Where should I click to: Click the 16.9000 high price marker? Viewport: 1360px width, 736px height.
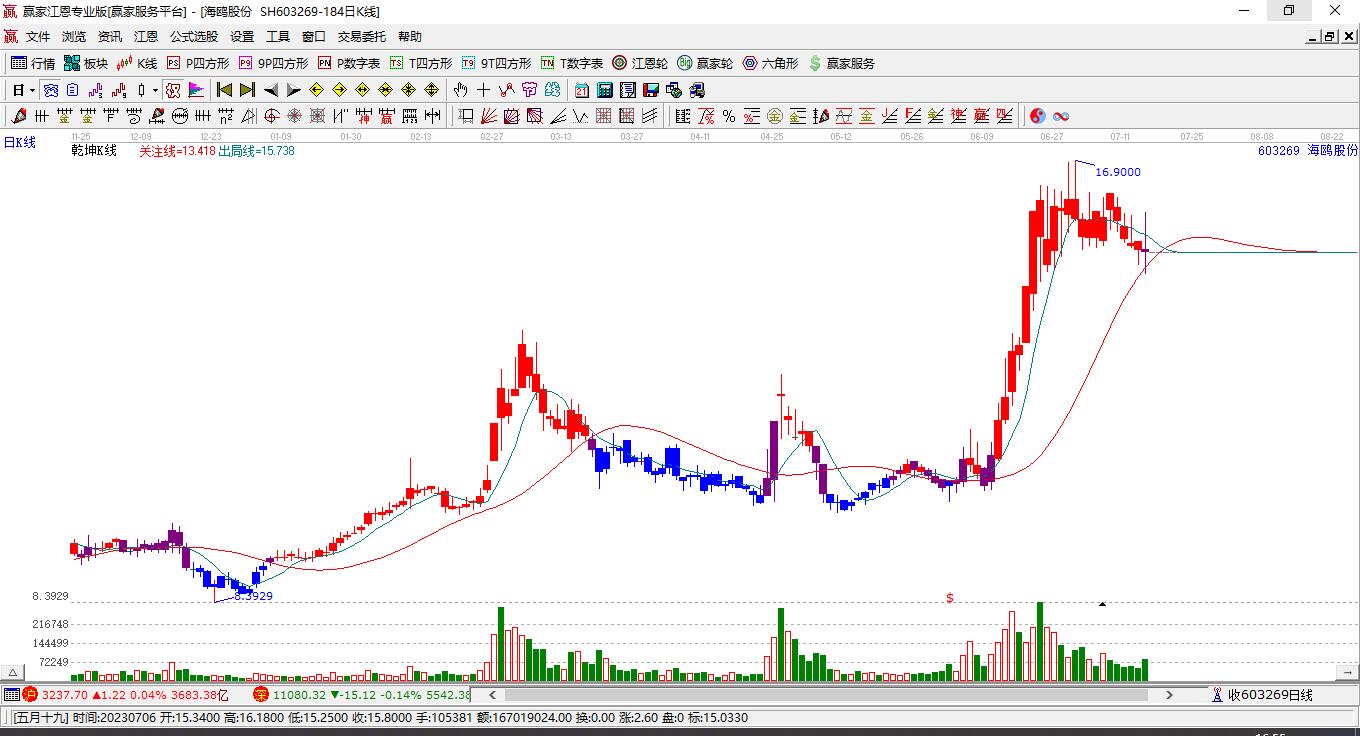click(1118, 172)
